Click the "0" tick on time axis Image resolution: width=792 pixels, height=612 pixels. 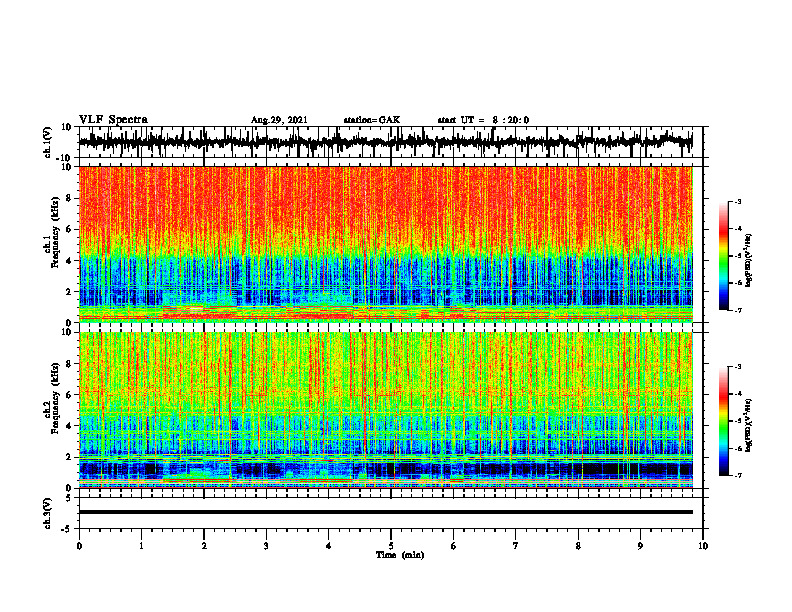(x=79, y=546)
